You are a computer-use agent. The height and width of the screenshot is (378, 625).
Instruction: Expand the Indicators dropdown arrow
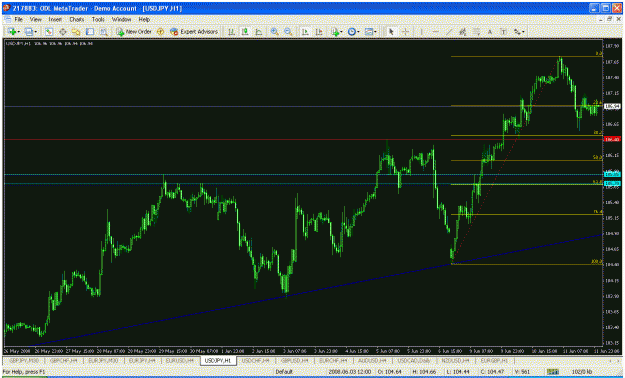342,32
